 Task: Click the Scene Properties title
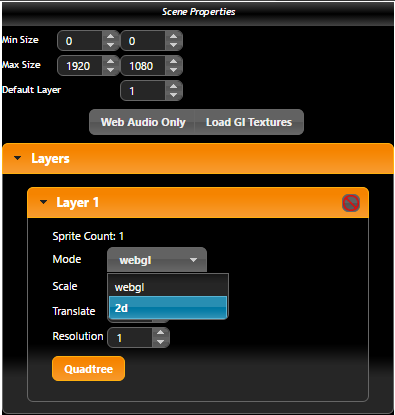(198, 12)
